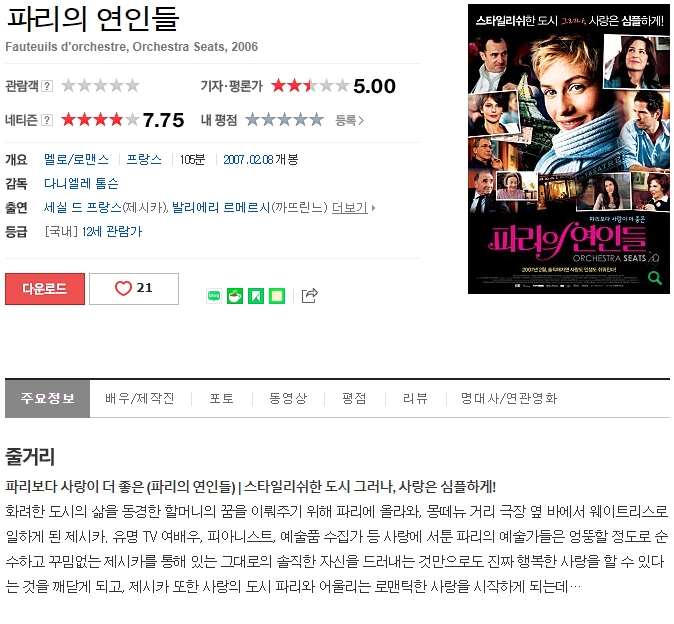Open the external share arrow icon

coord(309,296)
